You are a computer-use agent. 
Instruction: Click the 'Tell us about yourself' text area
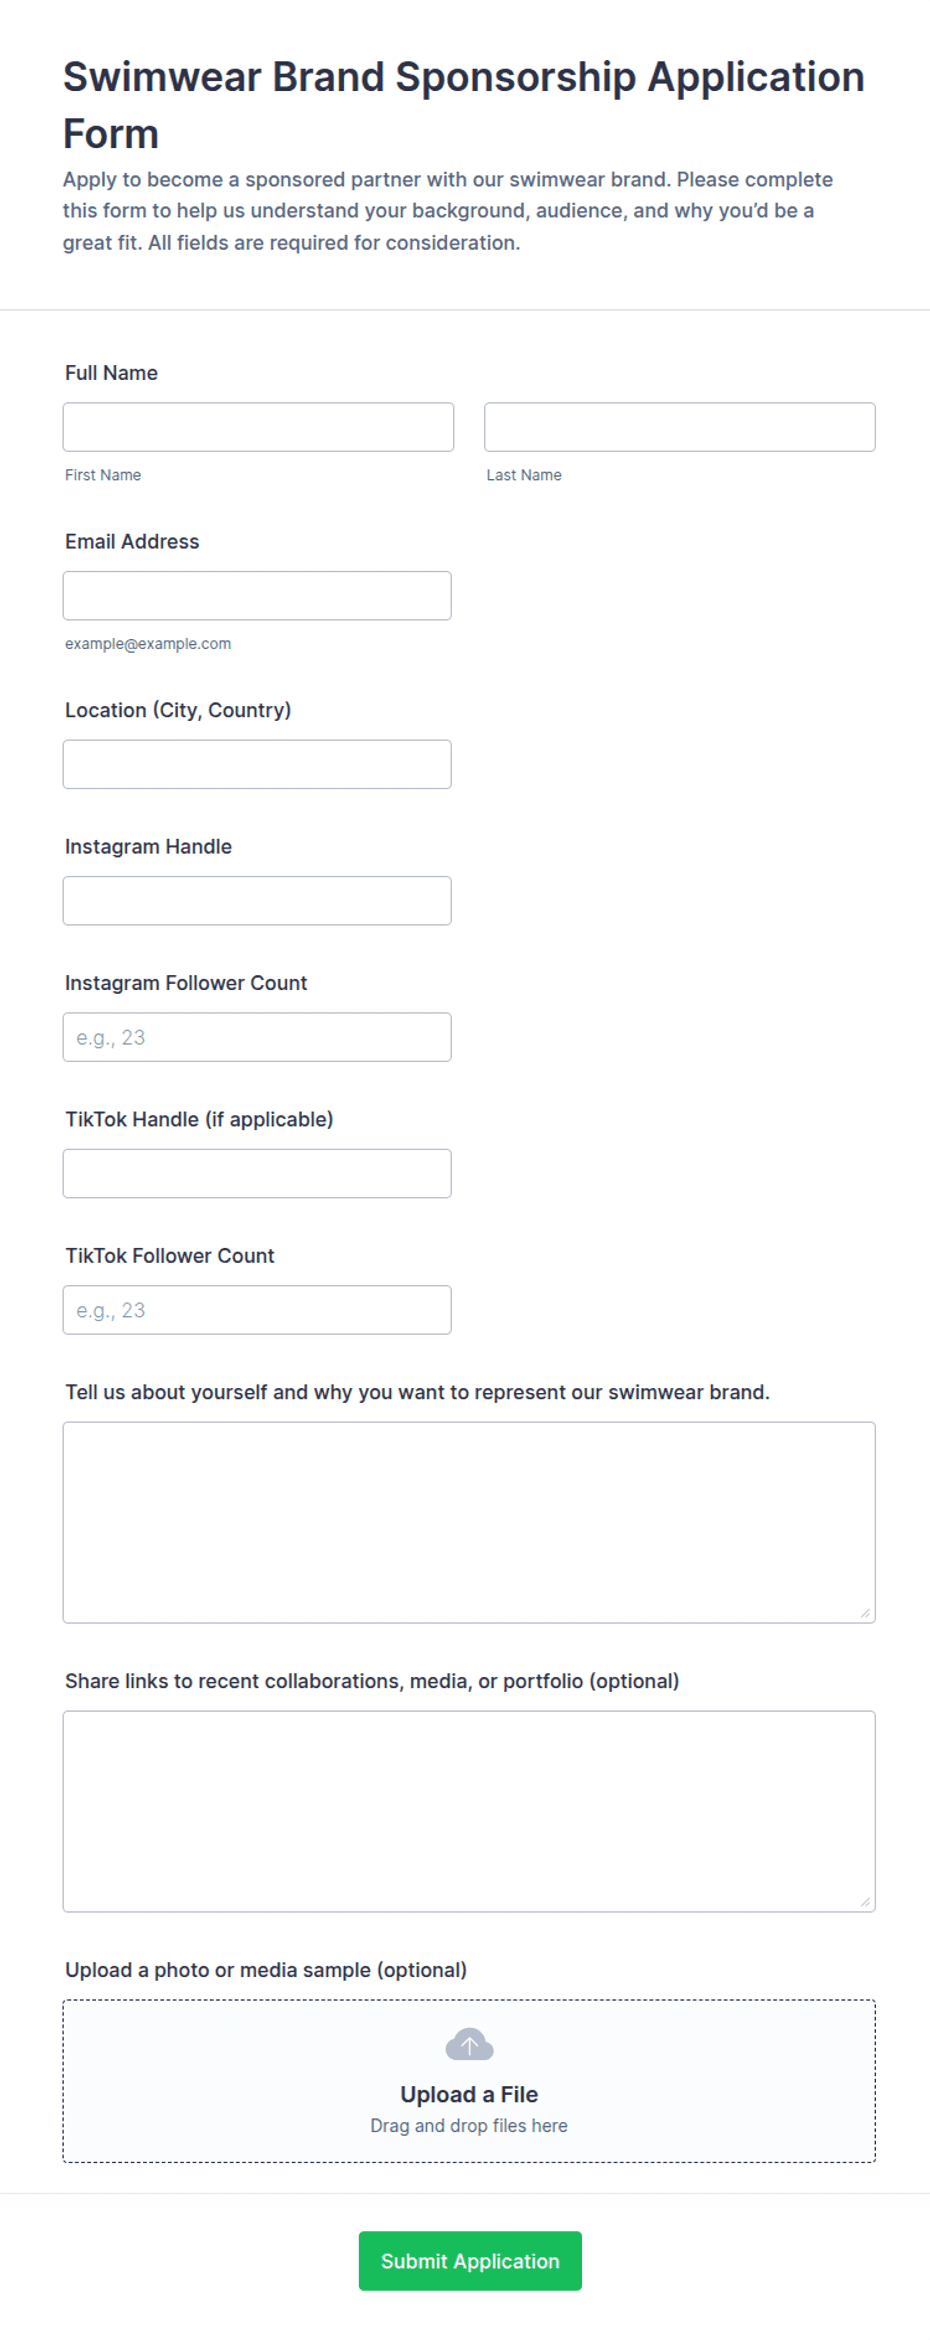pyautogui.click(x=469, y=1523)
